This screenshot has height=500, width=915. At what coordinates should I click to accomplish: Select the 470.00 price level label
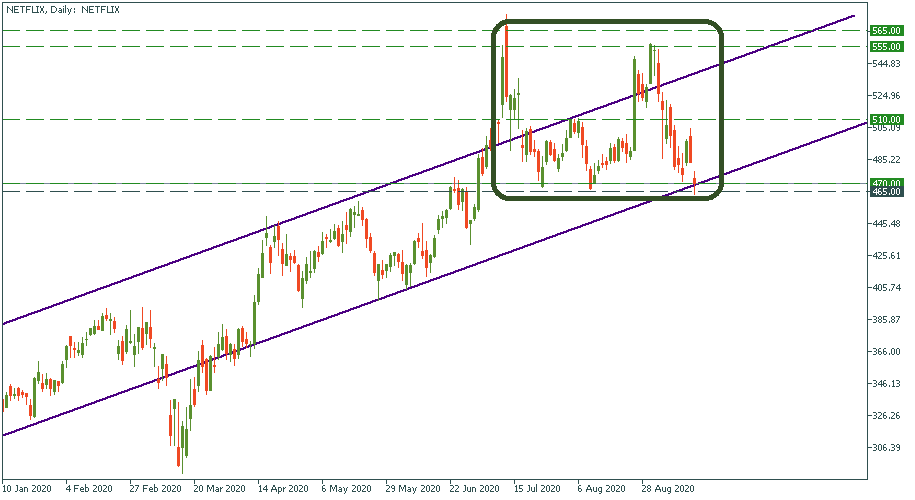tap(887, 183)
